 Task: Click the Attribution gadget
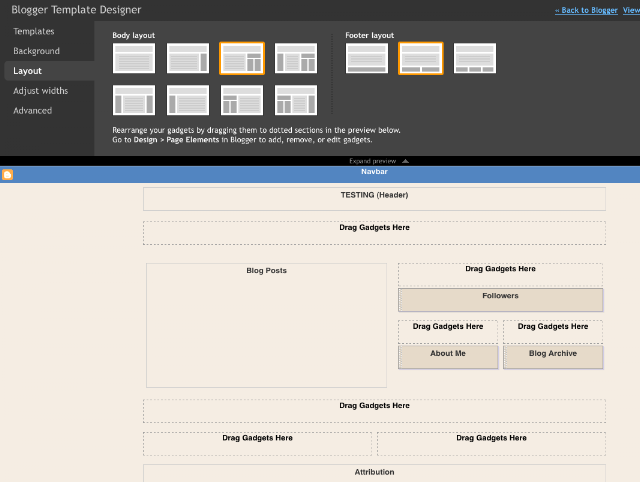374,473
